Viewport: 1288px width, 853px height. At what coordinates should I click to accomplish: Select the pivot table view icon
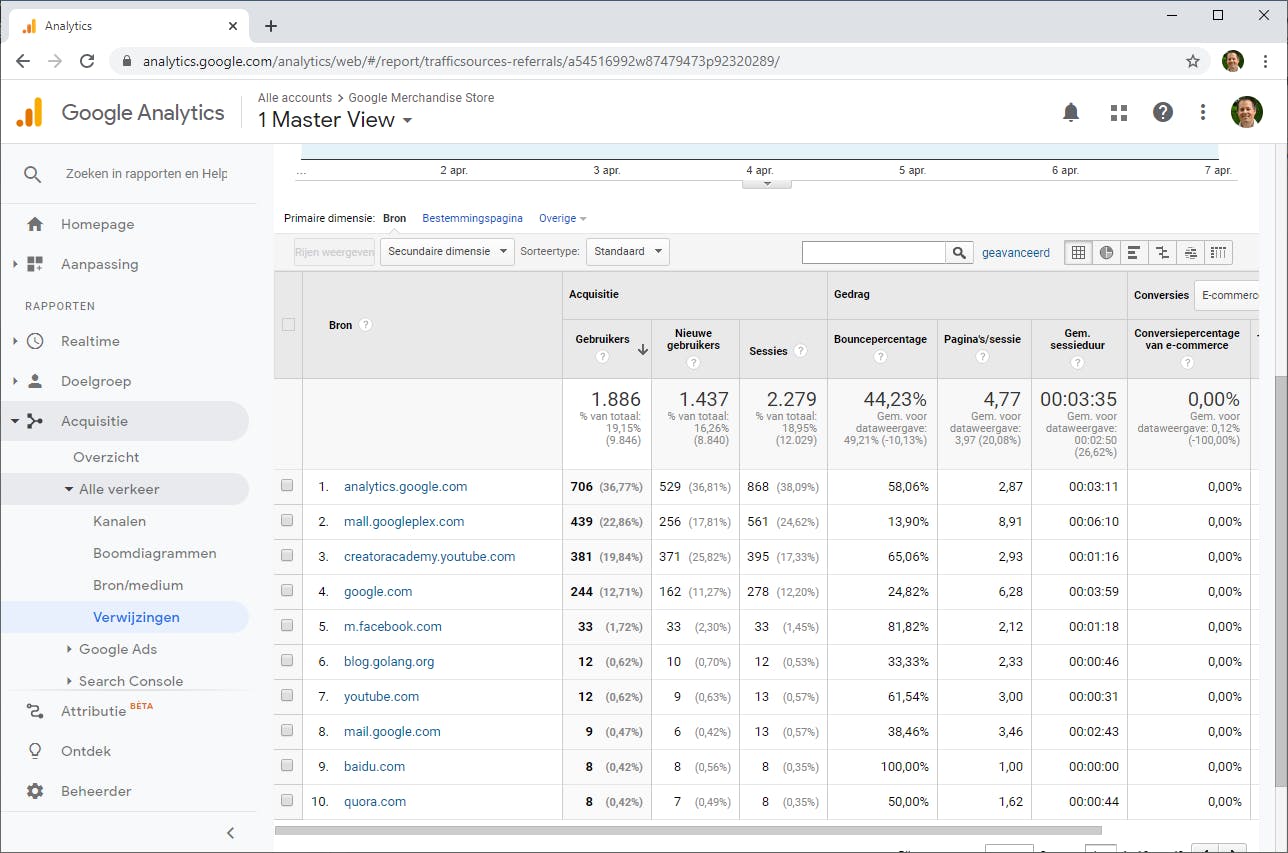pos(1218,253)
